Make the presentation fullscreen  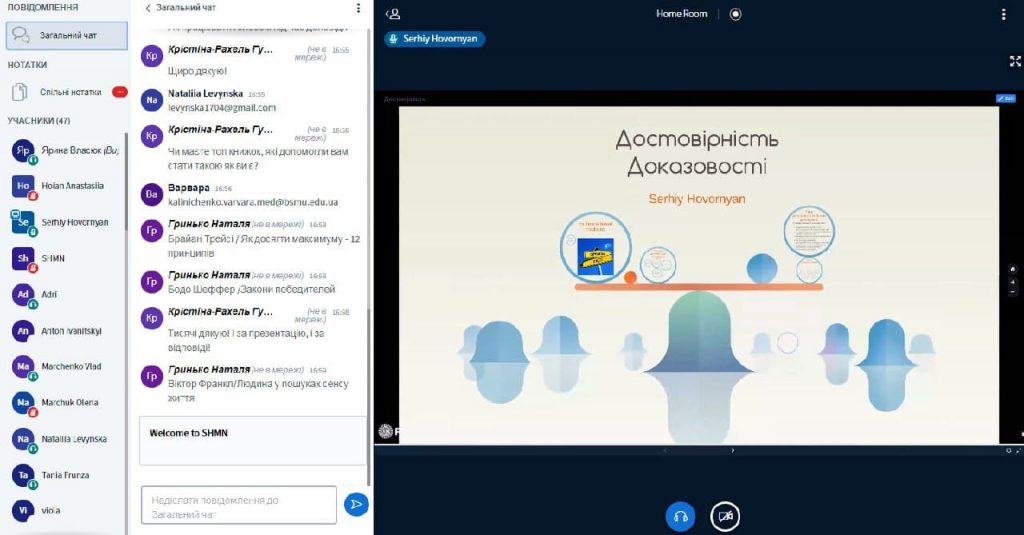(x=1015, y=61)
